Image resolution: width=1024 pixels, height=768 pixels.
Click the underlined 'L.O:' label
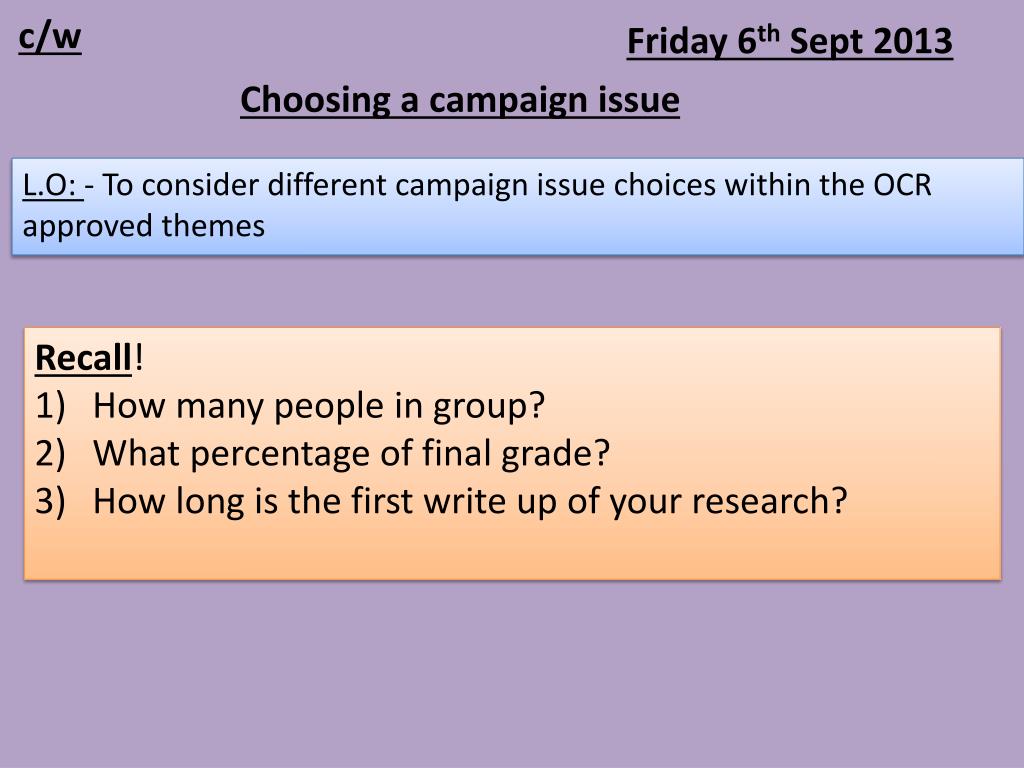pyautogui.click(x=52, y=185)
